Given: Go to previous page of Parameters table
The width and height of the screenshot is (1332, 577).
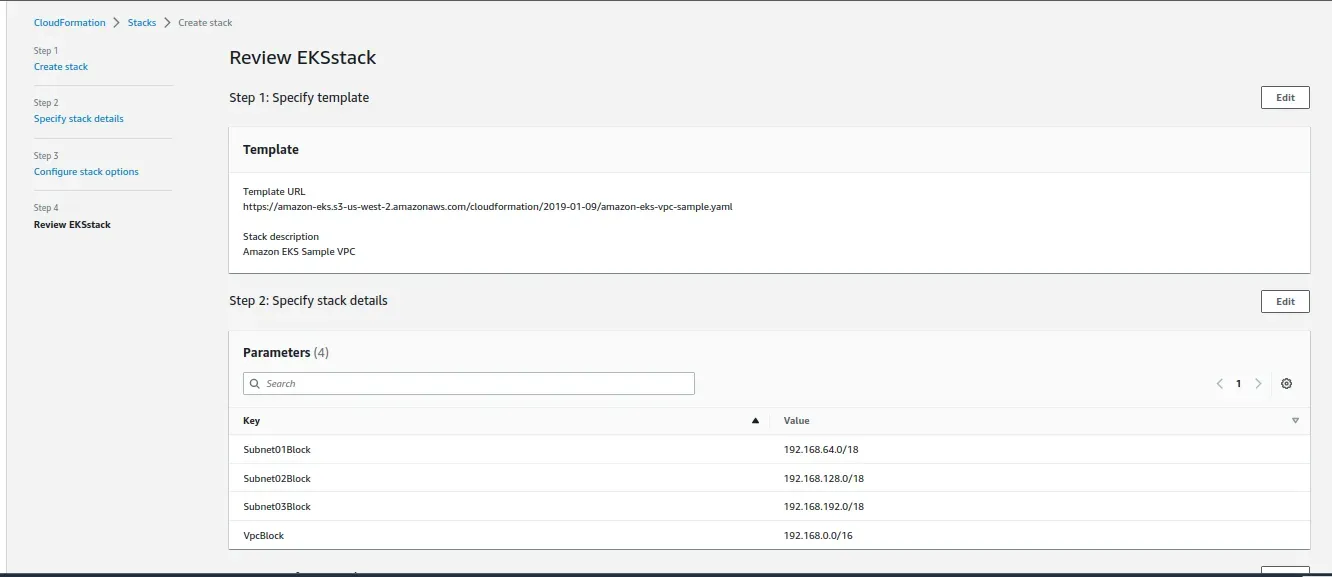Looking at the screenshot, I should pyautogui.click(x=1219, y=384).
